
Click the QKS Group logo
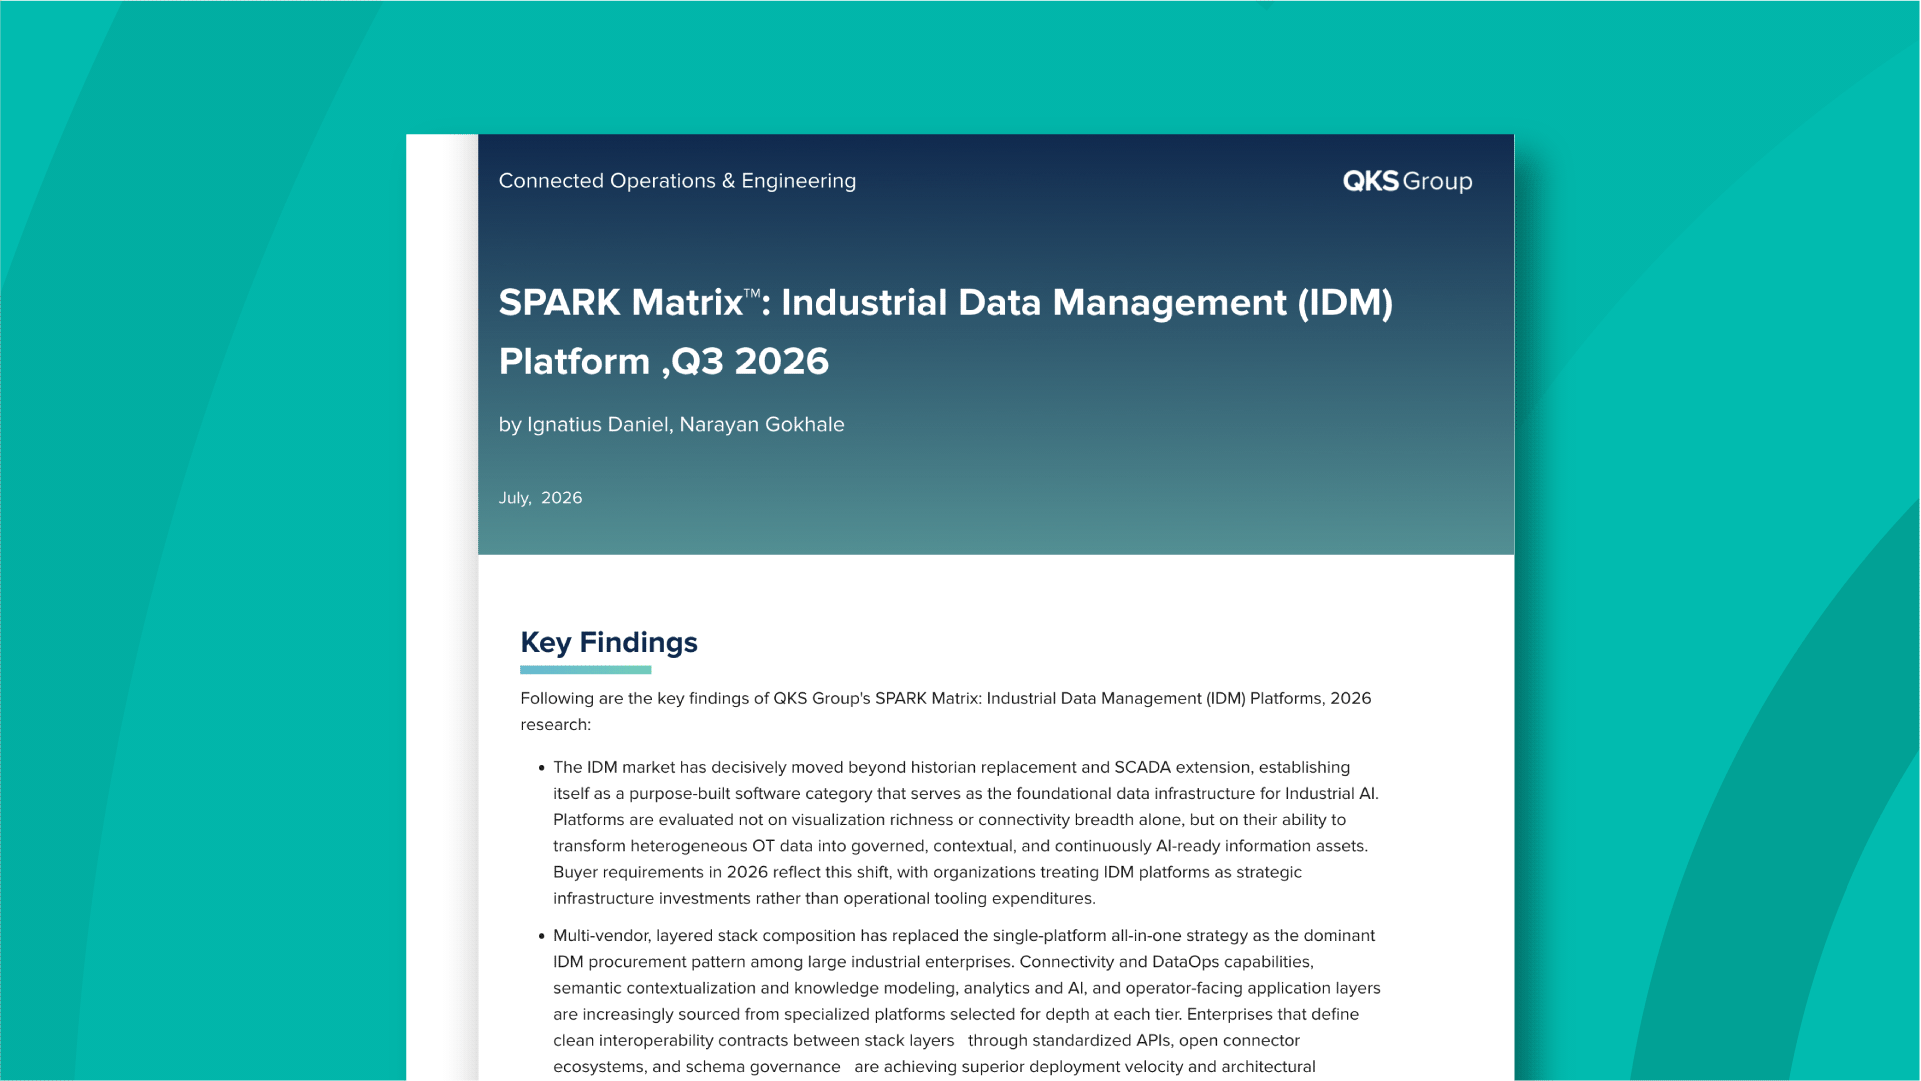(1407, 181)
